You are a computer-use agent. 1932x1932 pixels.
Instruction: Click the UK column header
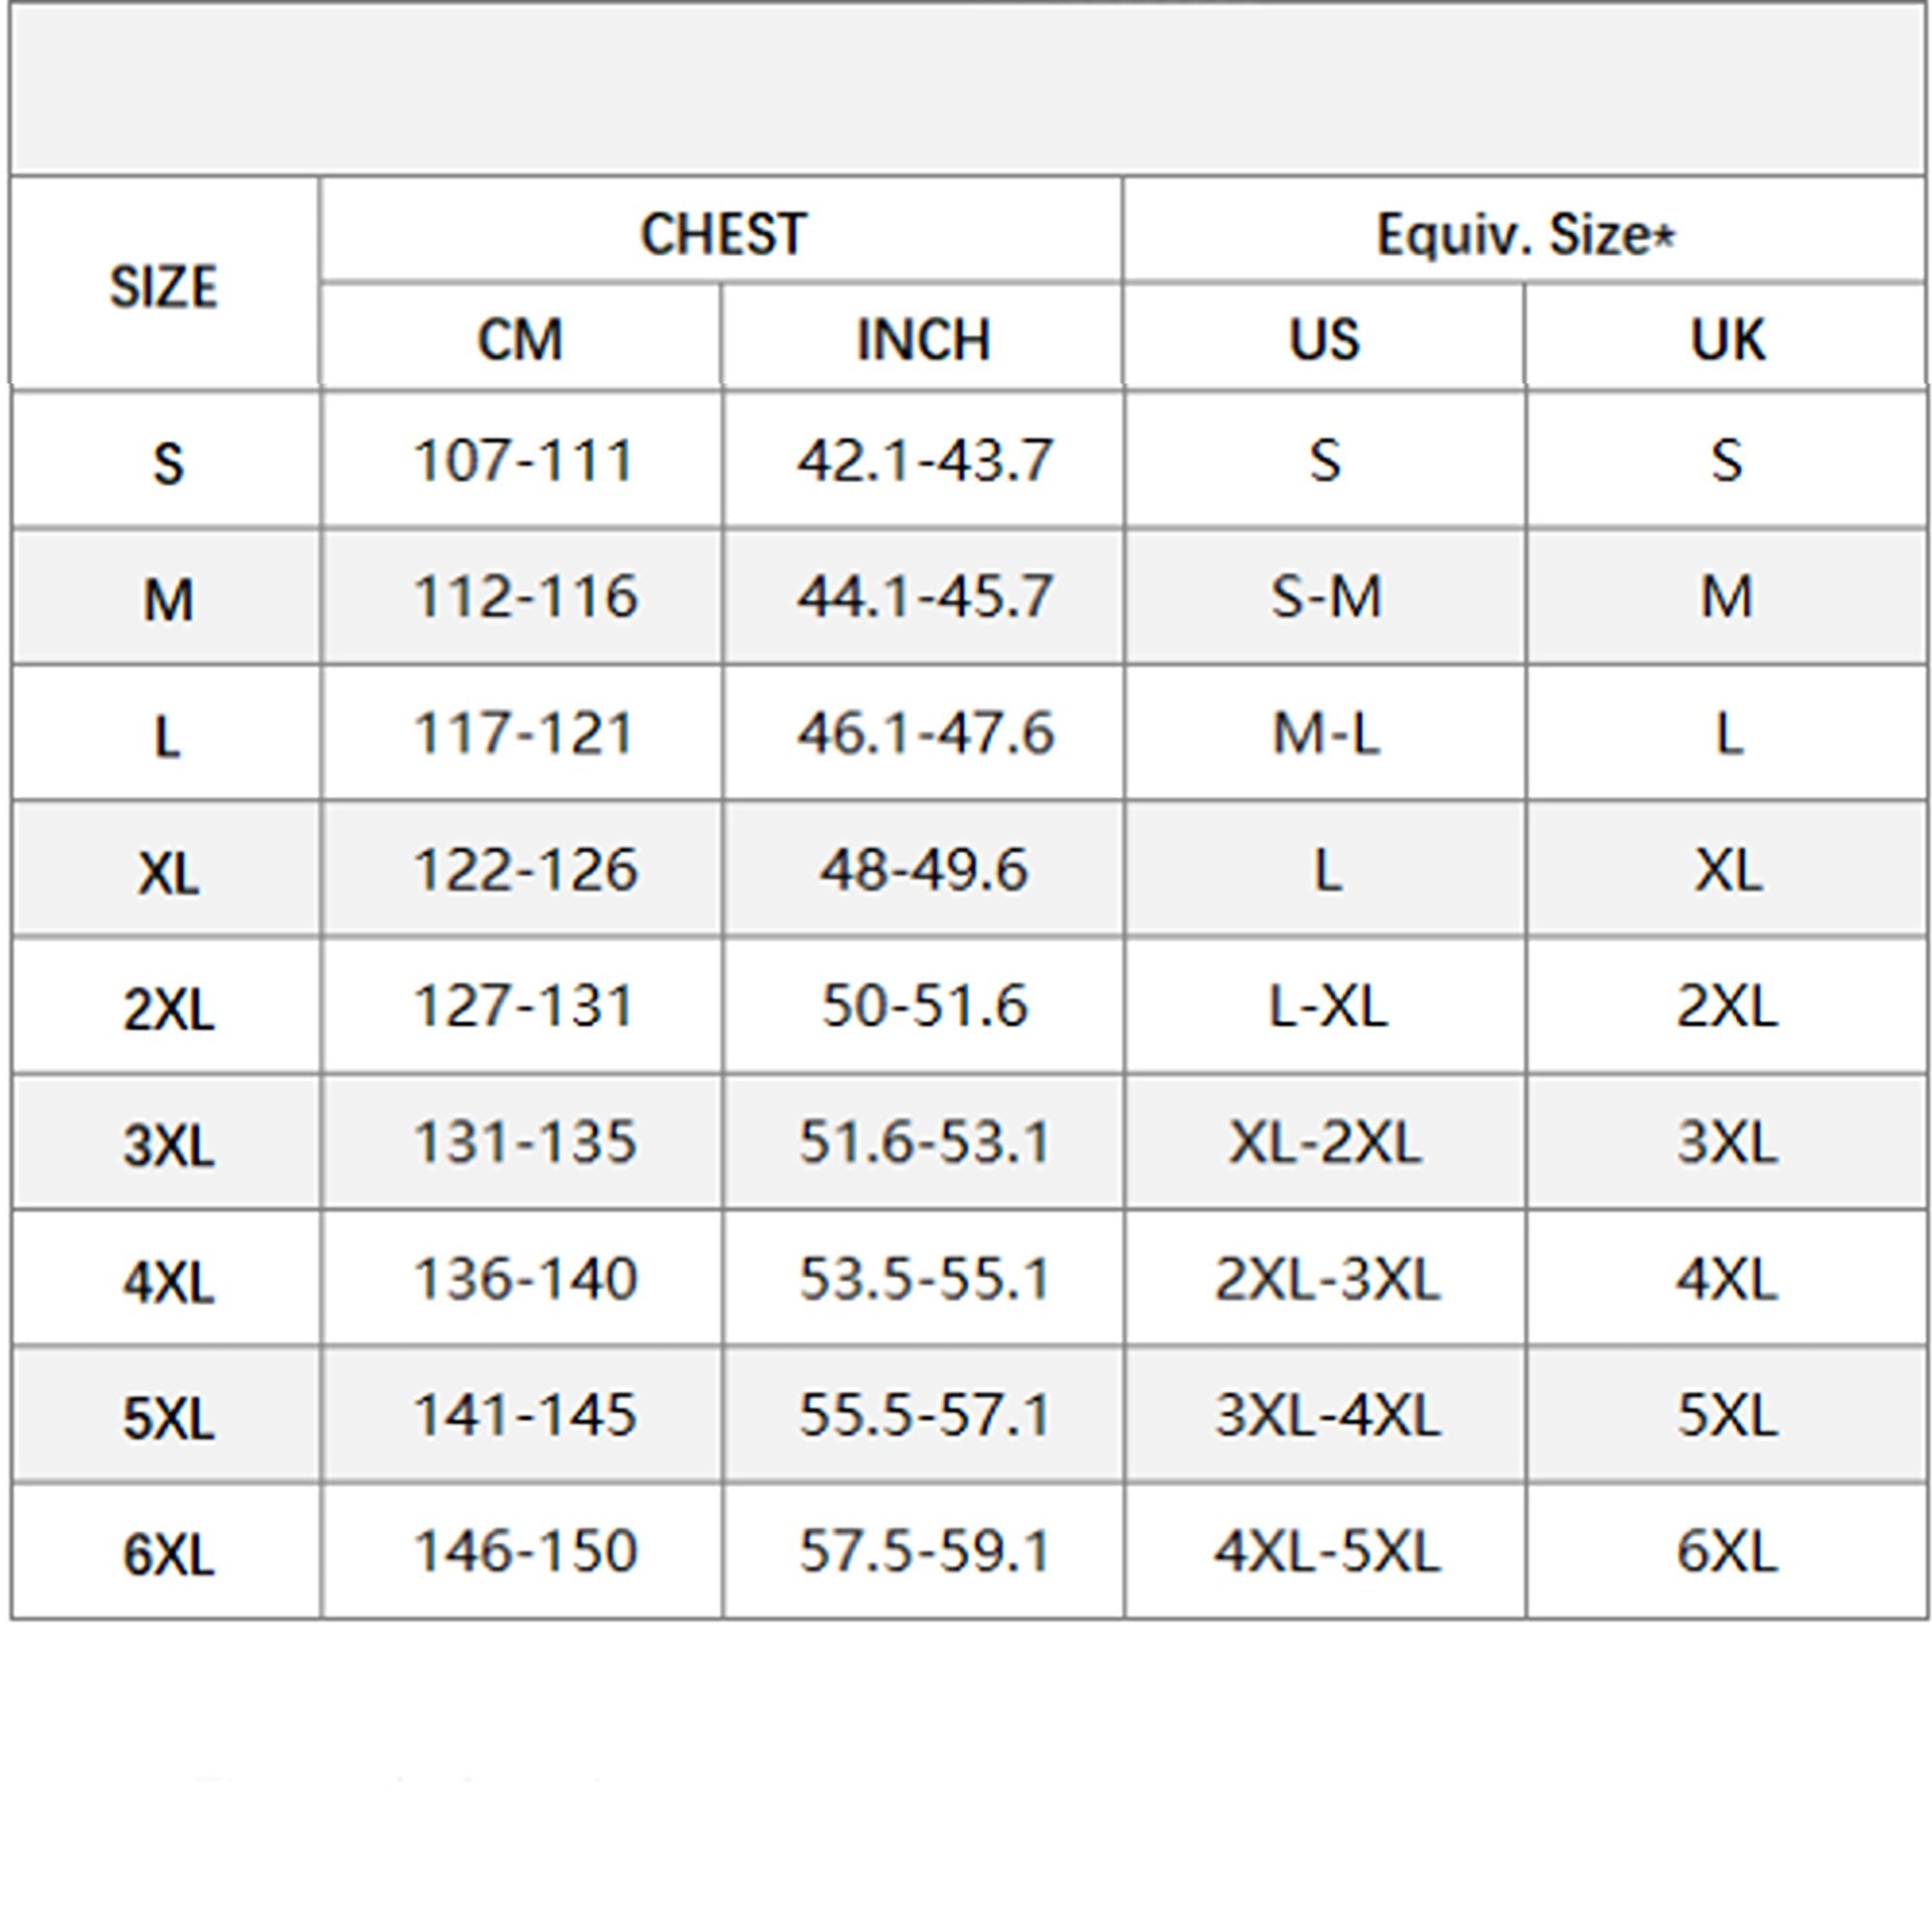point(1727,339)
